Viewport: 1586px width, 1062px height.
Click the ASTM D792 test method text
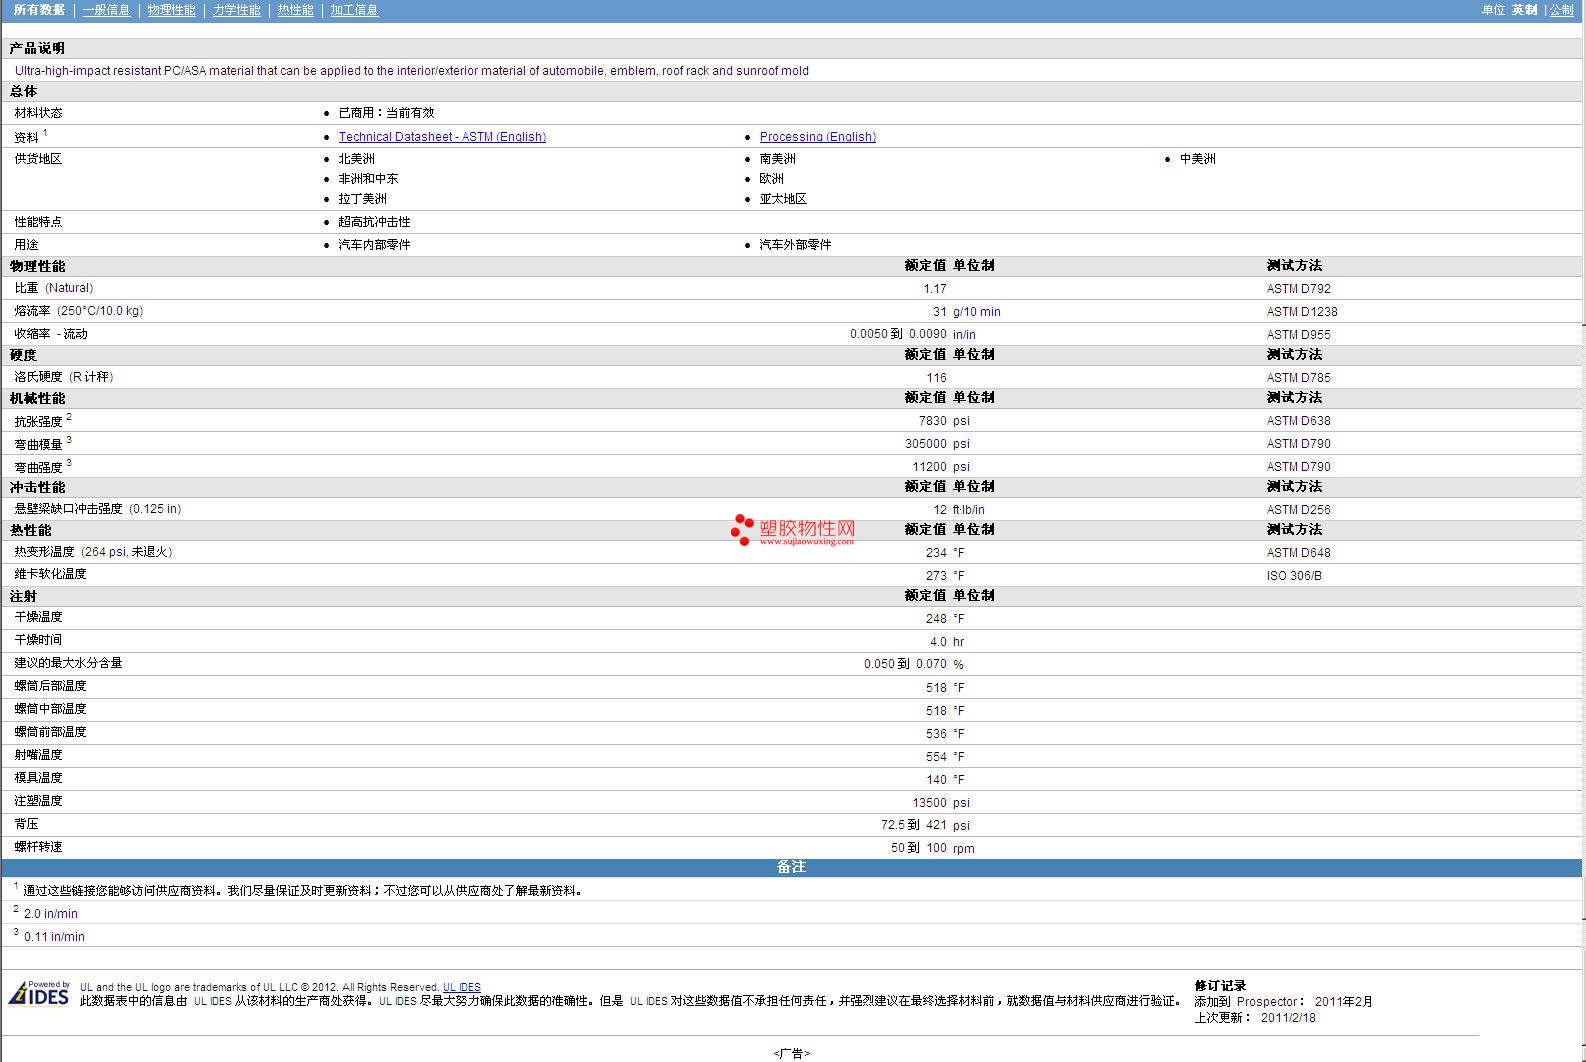[x=1298, y=289]
